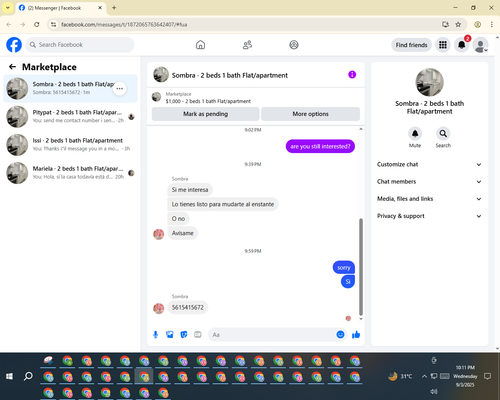Click the message '5615415672'
This screenshot has height=400, width=500.
(188, 307)
